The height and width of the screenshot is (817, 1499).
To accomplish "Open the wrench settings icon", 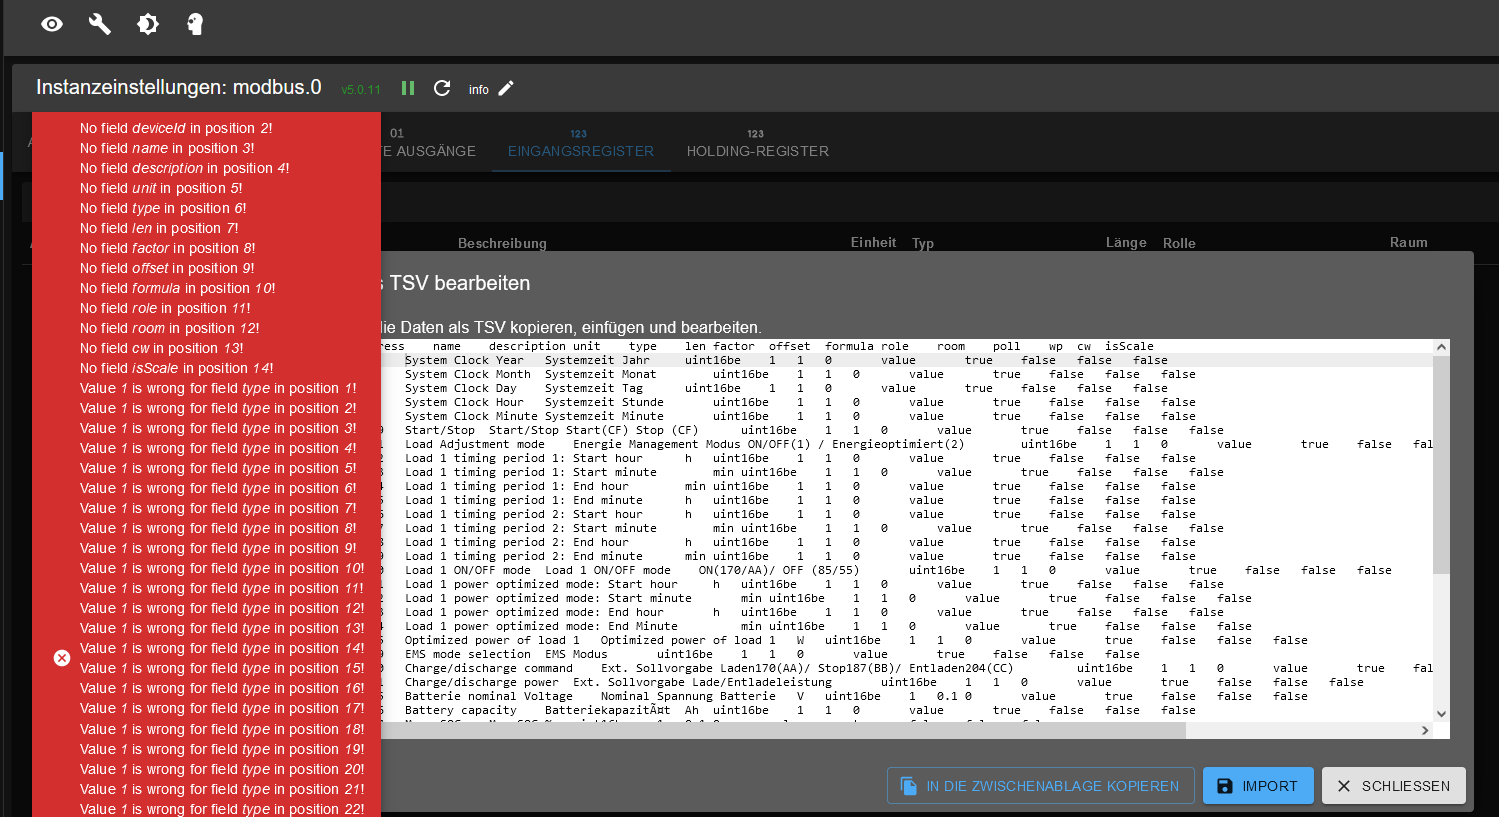I will click(x=100, y=24).
